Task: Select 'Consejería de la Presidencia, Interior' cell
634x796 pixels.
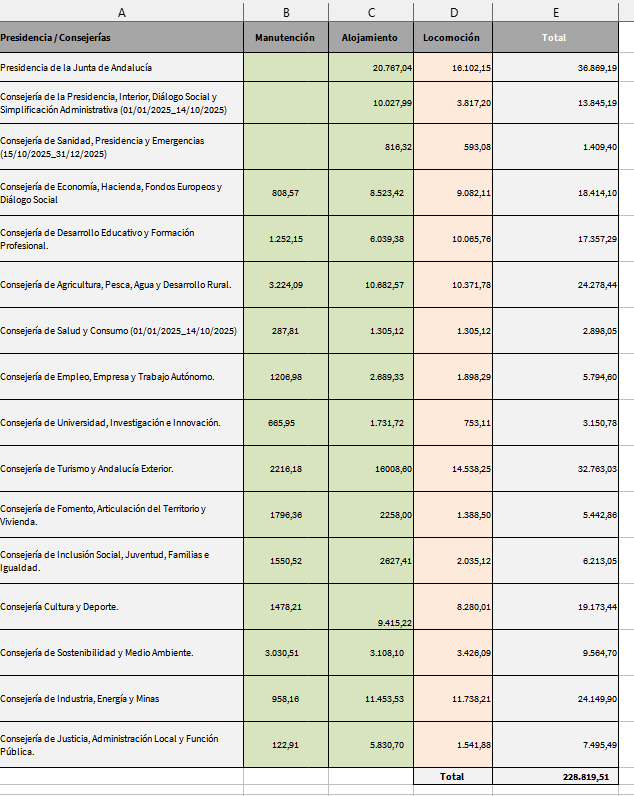Action: point(121,103)
